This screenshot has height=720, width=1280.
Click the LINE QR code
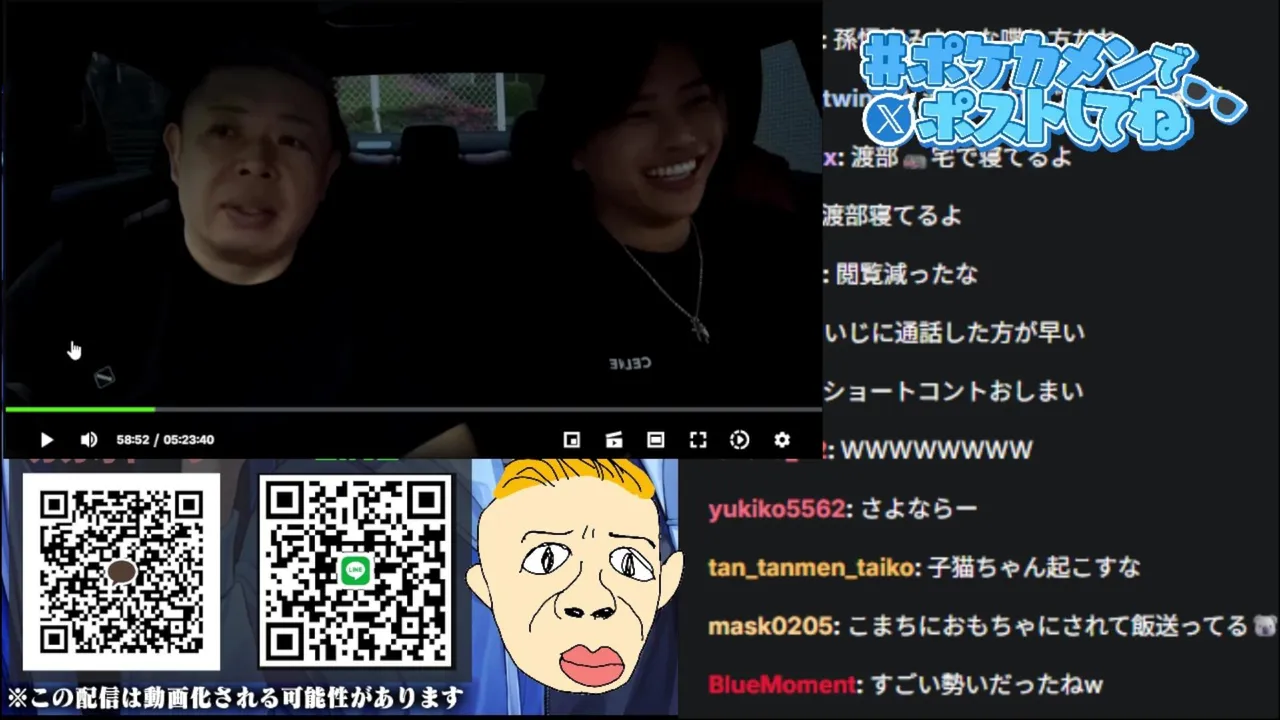(356, 572)
